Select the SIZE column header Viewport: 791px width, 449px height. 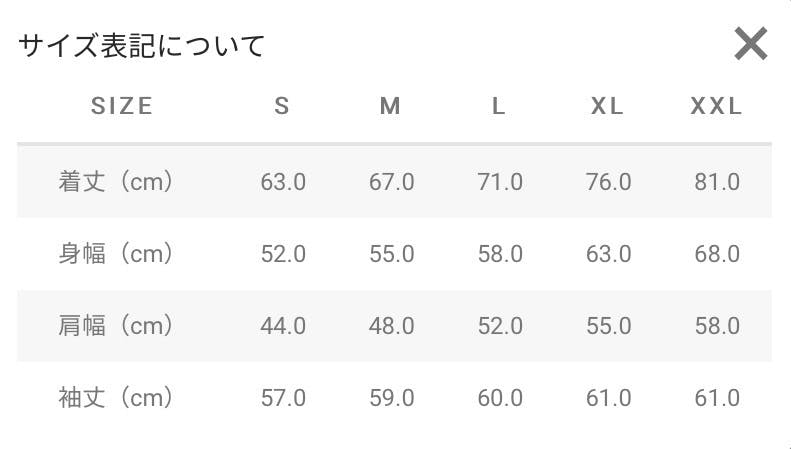point(122,106)
